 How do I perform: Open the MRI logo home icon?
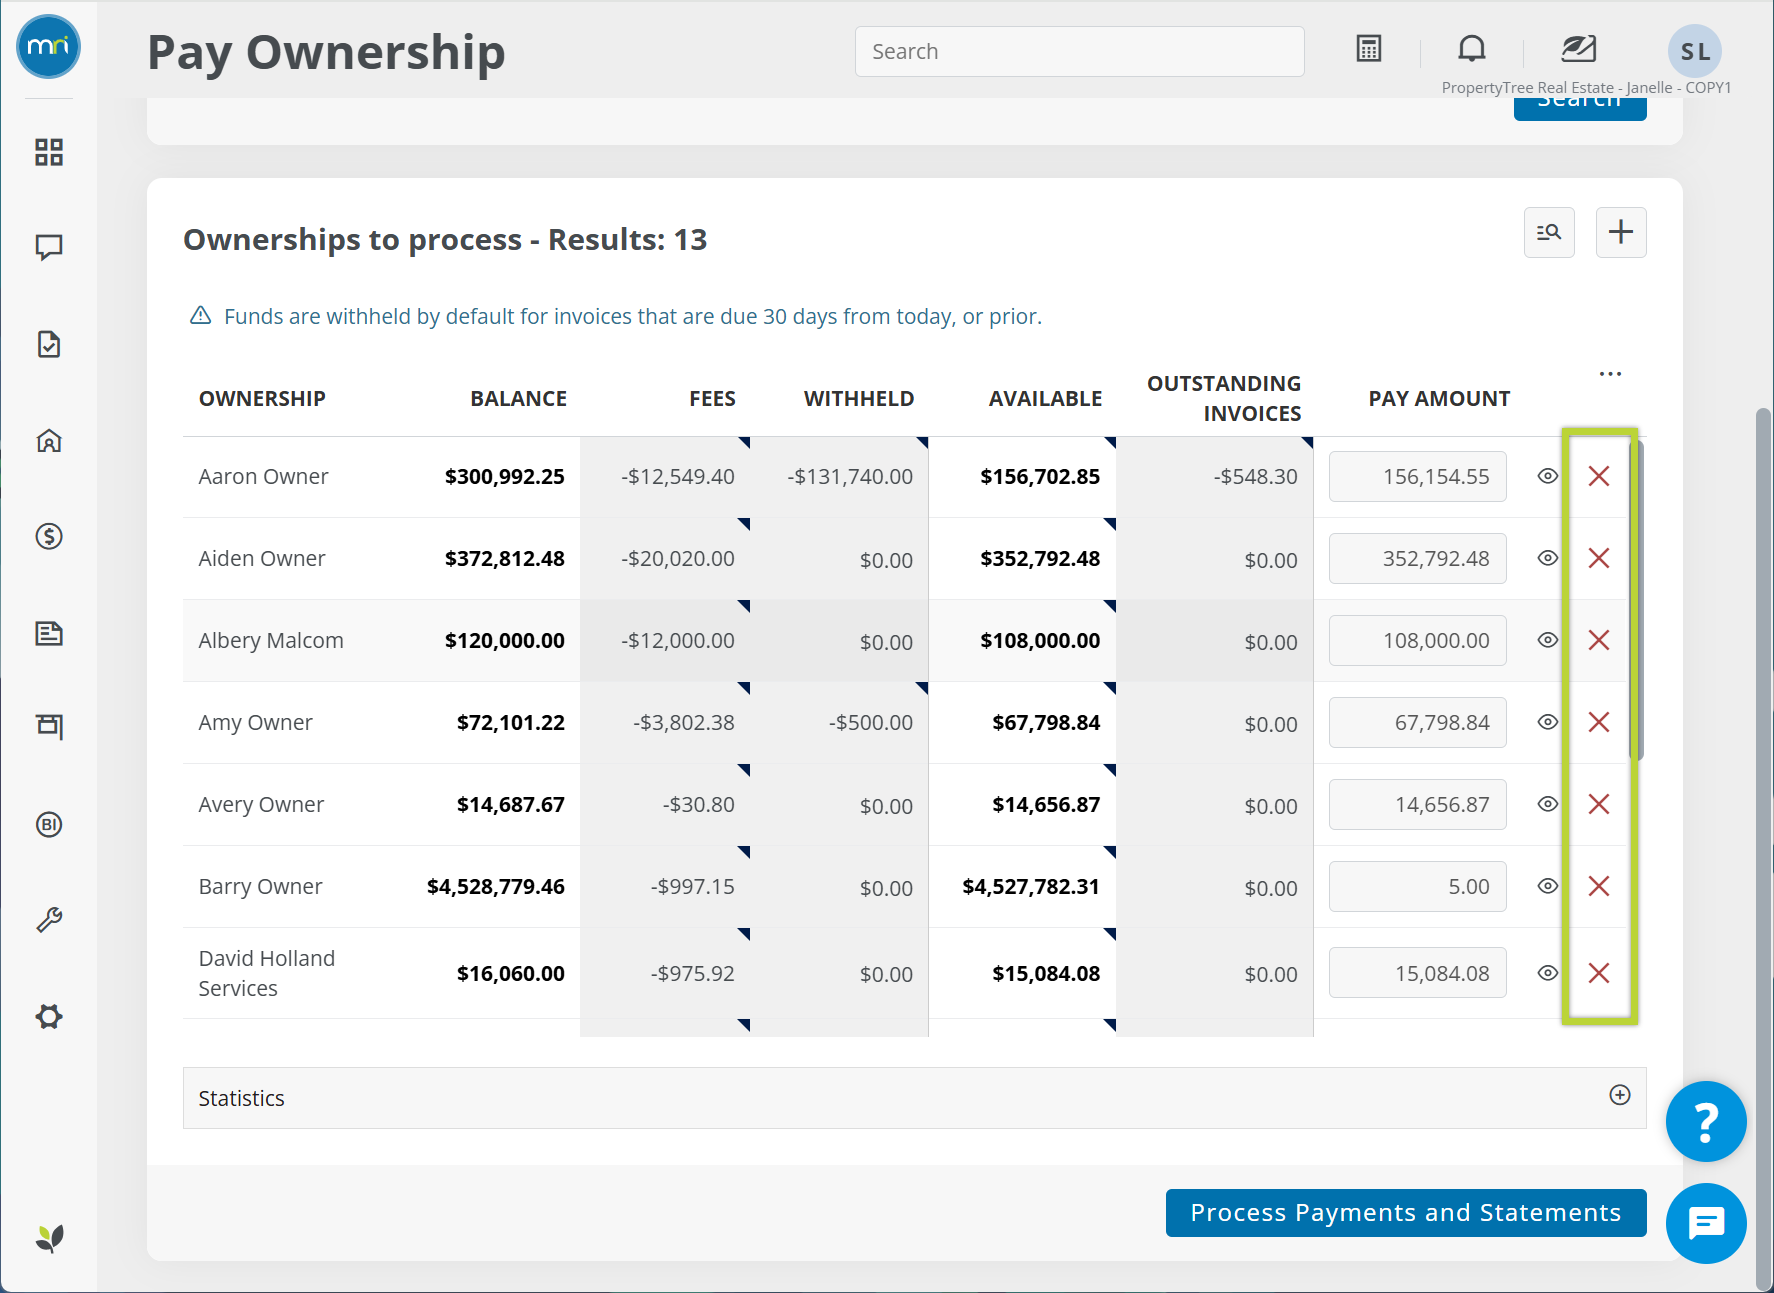click(48, 47)
